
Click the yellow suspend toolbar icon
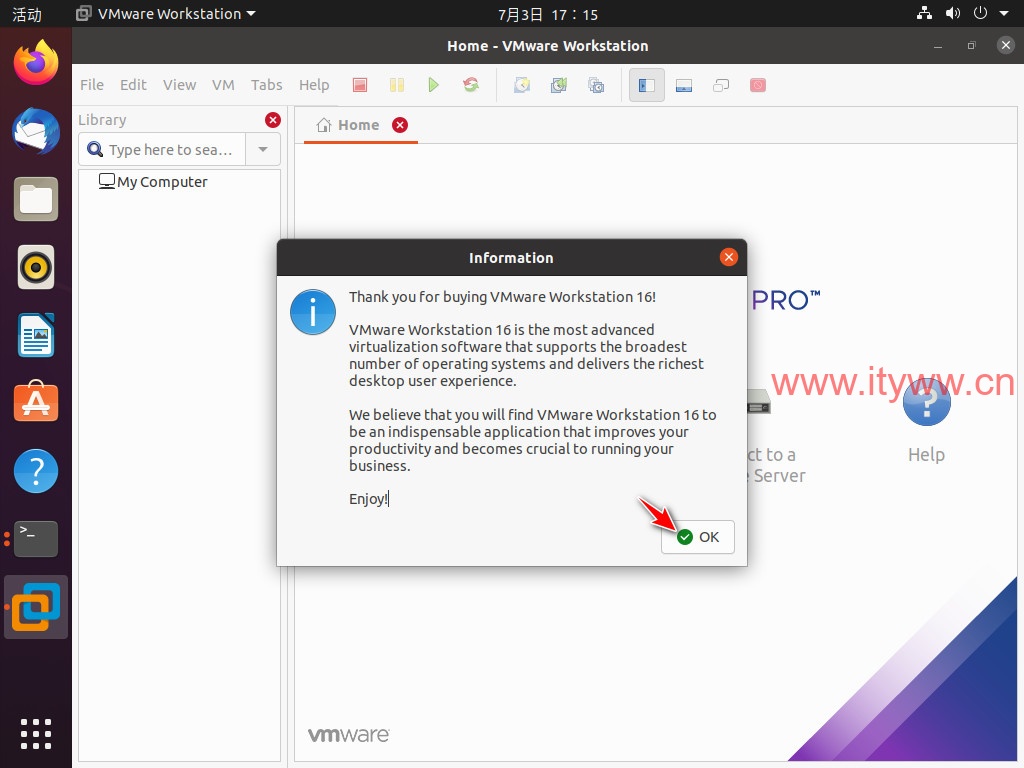(x=397, y=85)
